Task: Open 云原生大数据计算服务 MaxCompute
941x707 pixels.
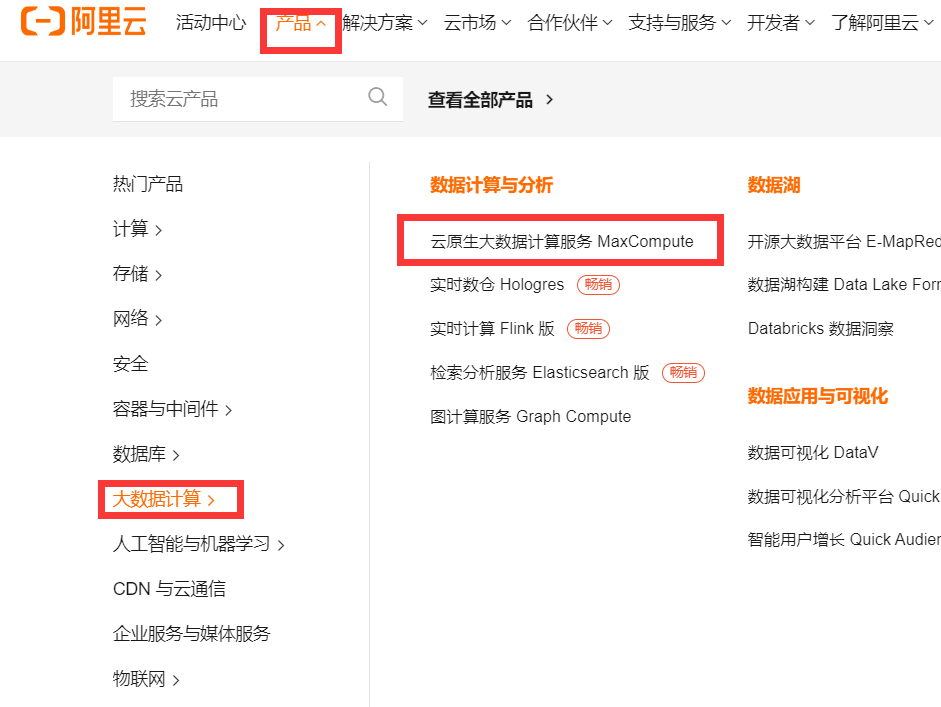Action: click(562, 241)
